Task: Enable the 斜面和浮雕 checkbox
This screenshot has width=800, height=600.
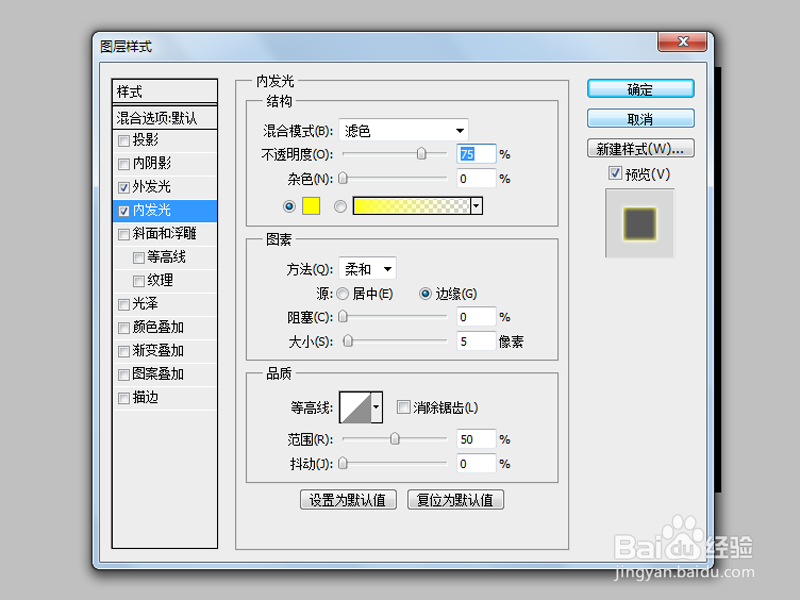Action: tap(123, 234)
